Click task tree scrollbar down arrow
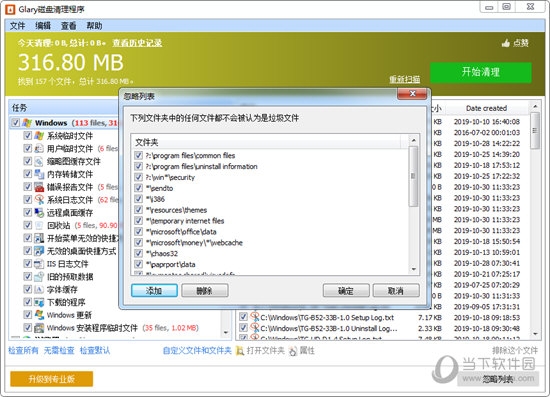Image resolution: width=550 pixels, height=397 pixels. point(226,332)
